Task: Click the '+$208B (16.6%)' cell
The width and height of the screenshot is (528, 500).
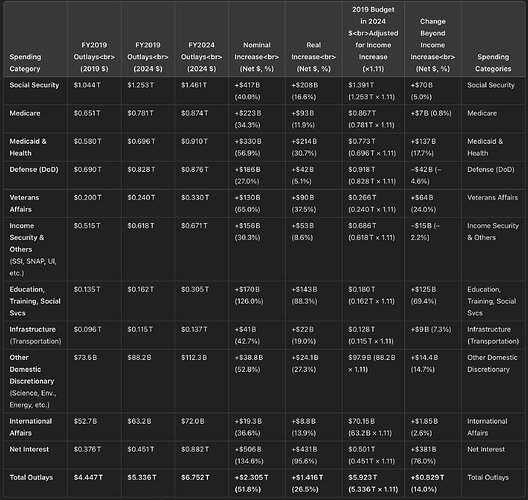Action: 304,91
